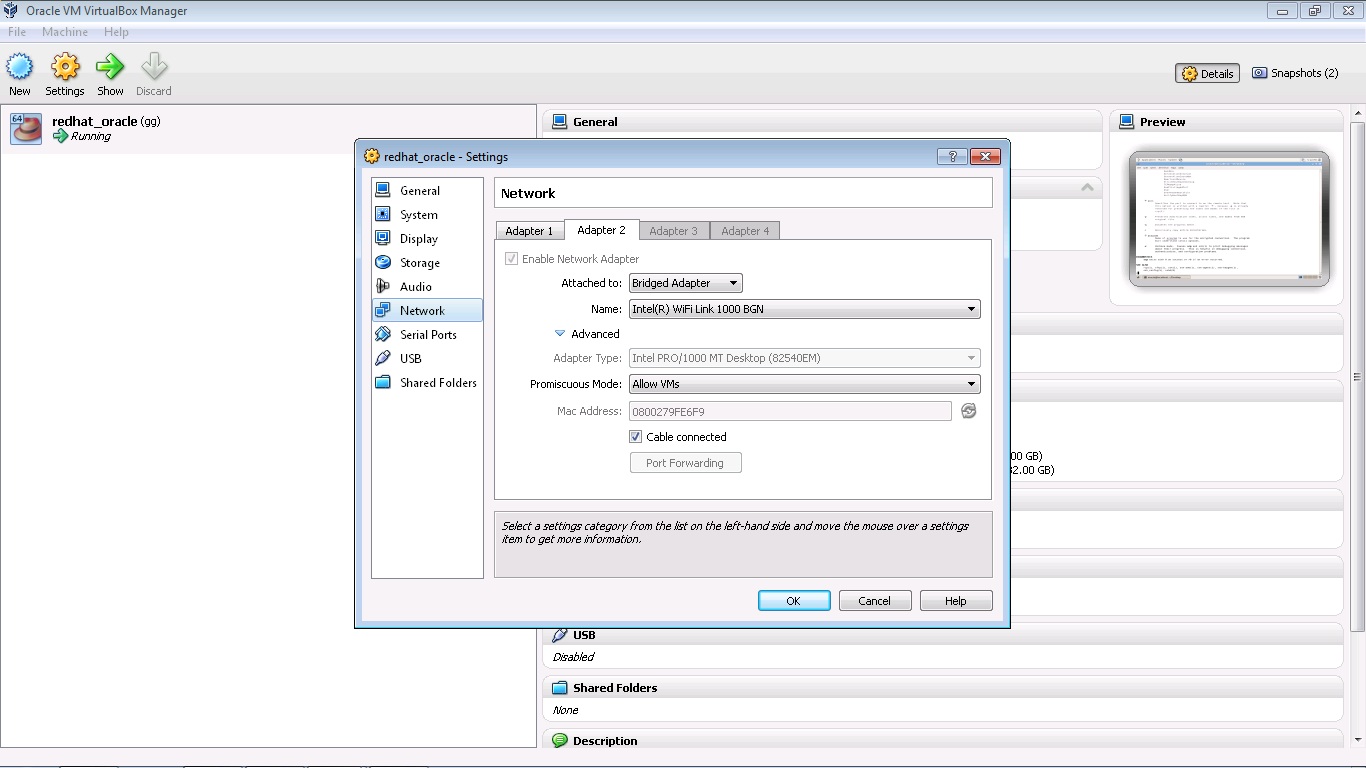Open the adapter Name dropdown

804,309
